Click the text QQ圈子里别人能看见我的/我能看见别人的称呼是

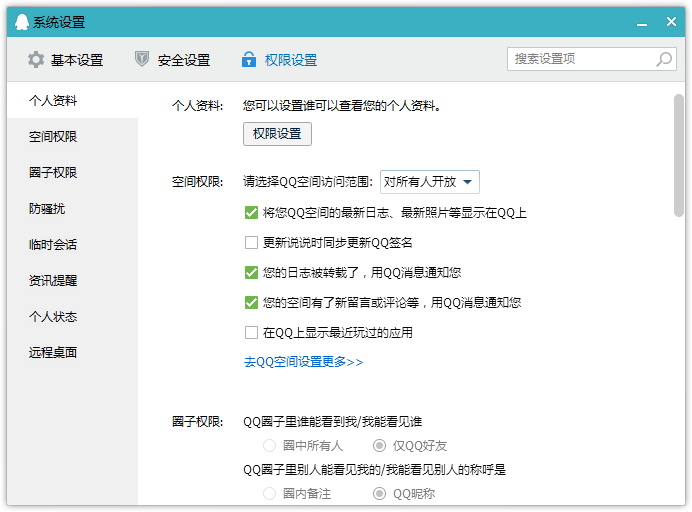[x=375, y=470]
